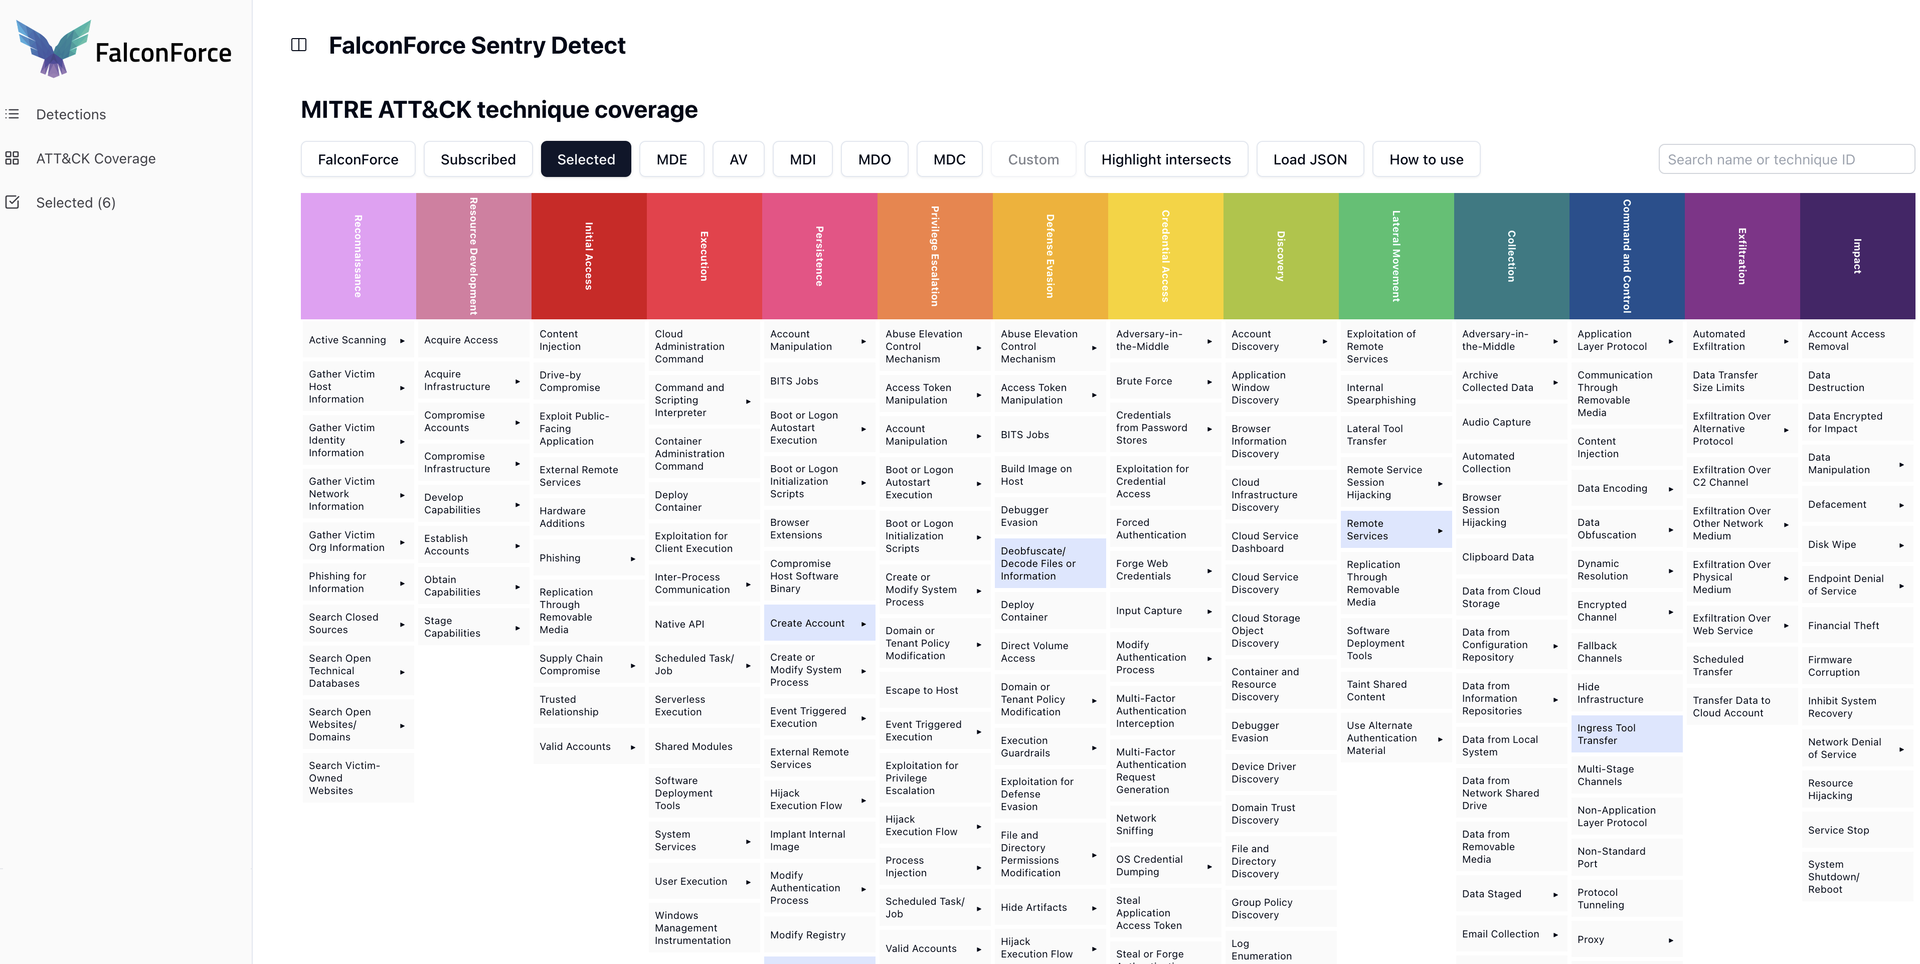Enable the MDE coverage filter
This screenshot has width=1920, height=964.
(671, 159)
